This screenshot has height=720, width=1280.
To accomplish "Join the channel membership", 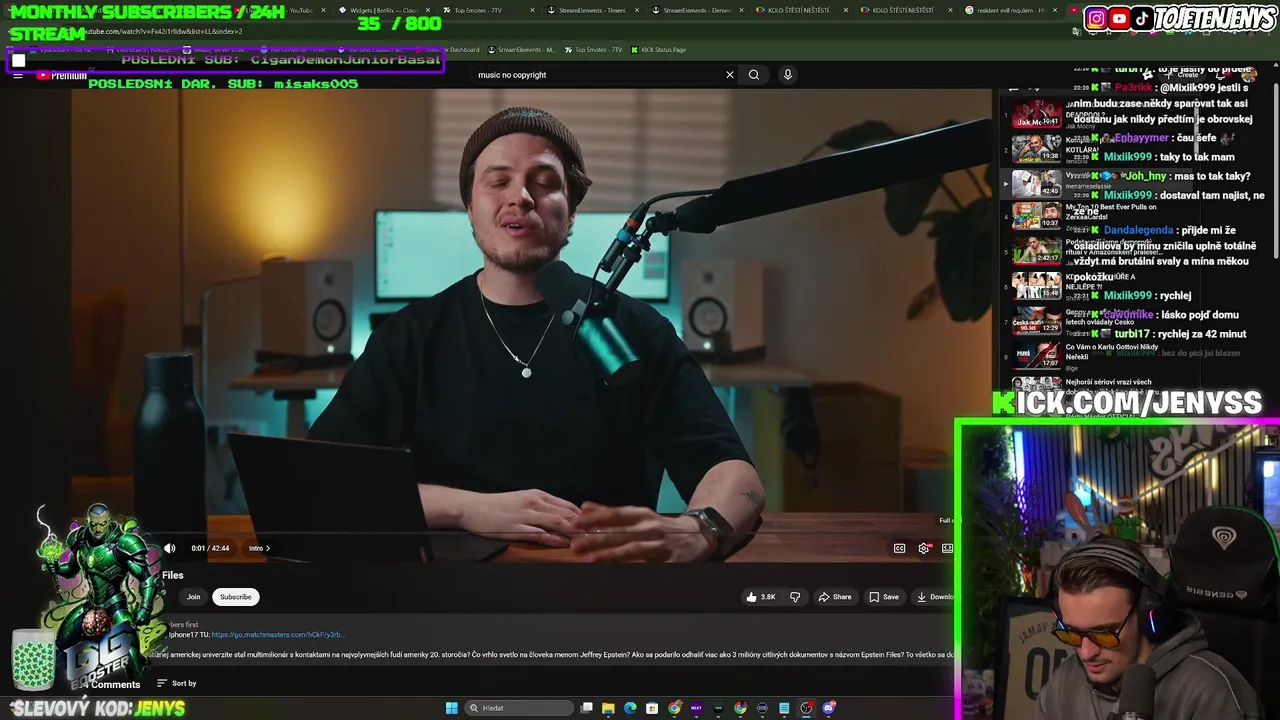I will click(193, 597).
